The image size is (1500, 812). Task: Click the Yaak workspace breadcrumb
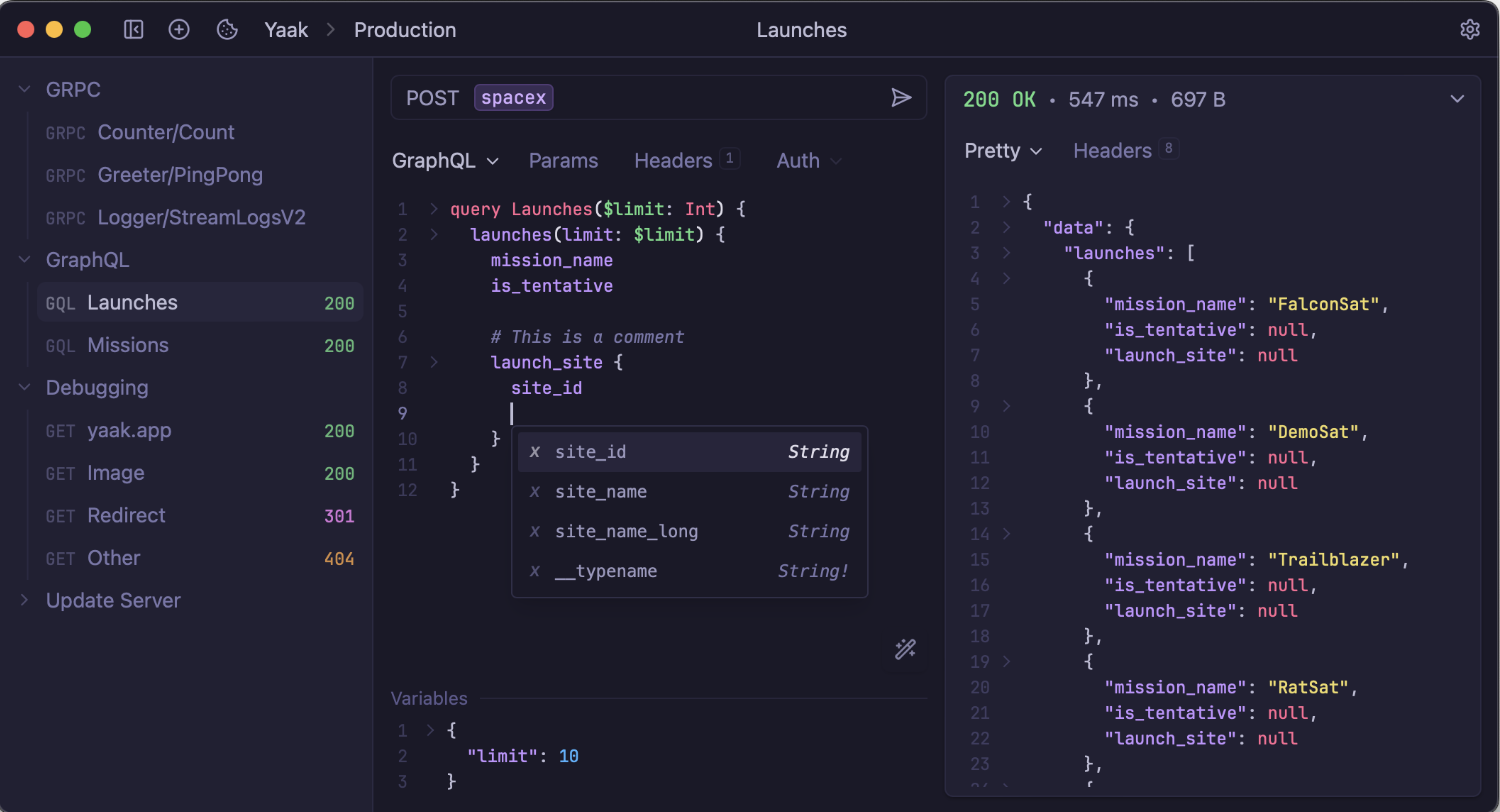(x=286, y=30)
